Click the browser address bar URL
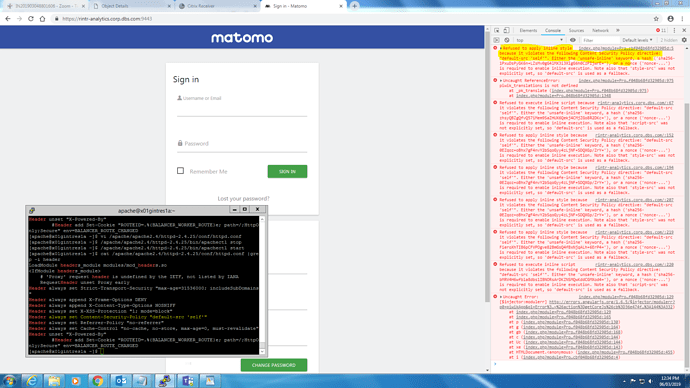This screenshot has height=388, width=690. click(107, 19)
